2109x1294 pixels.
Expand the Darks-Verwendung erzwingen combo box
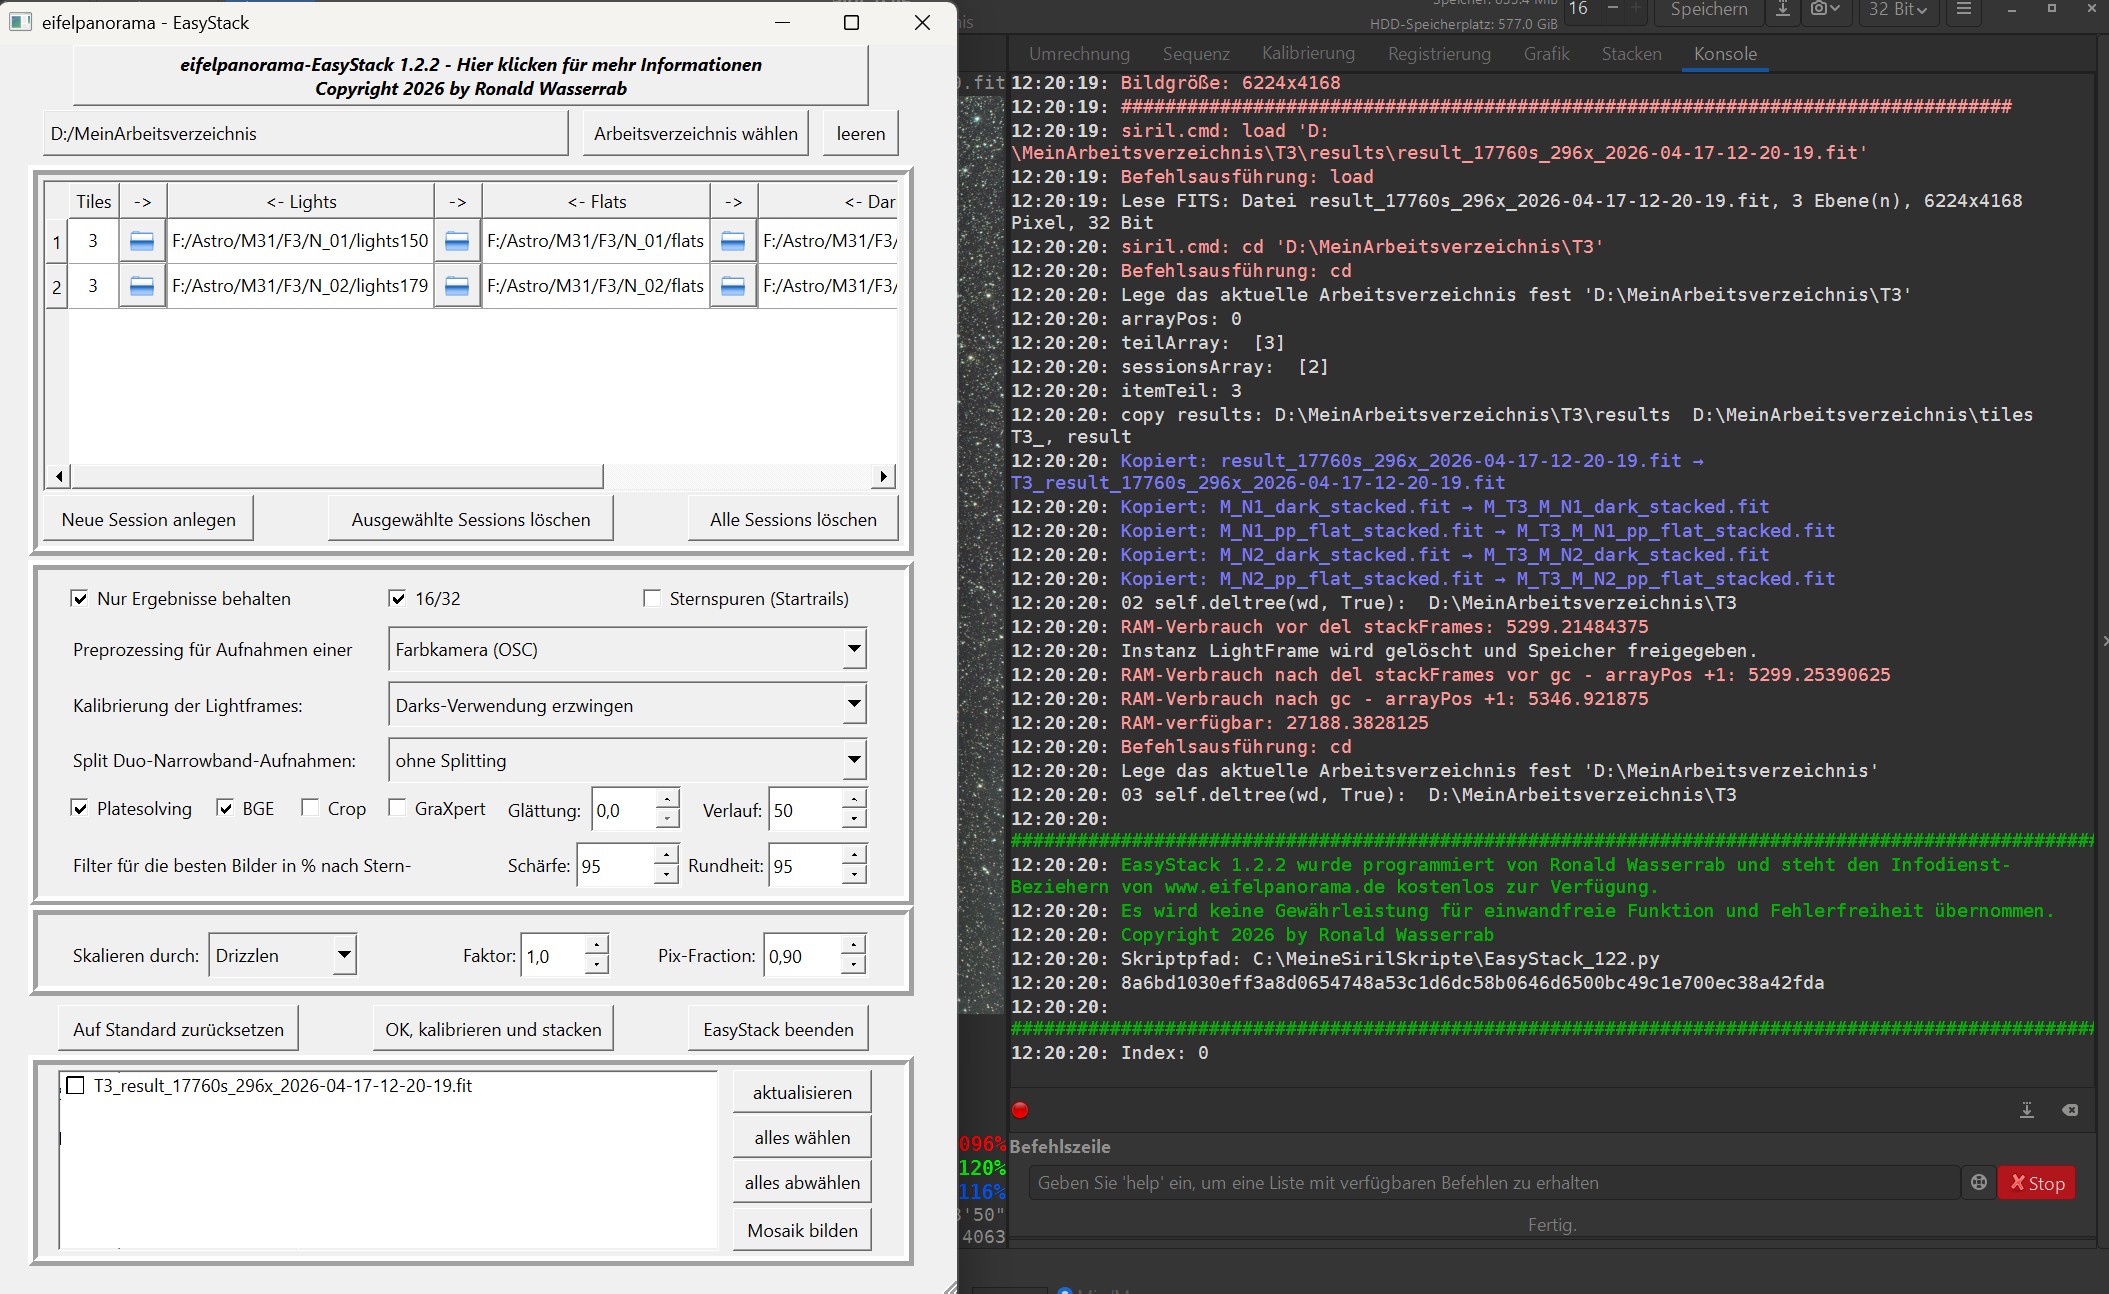point(626,705)
